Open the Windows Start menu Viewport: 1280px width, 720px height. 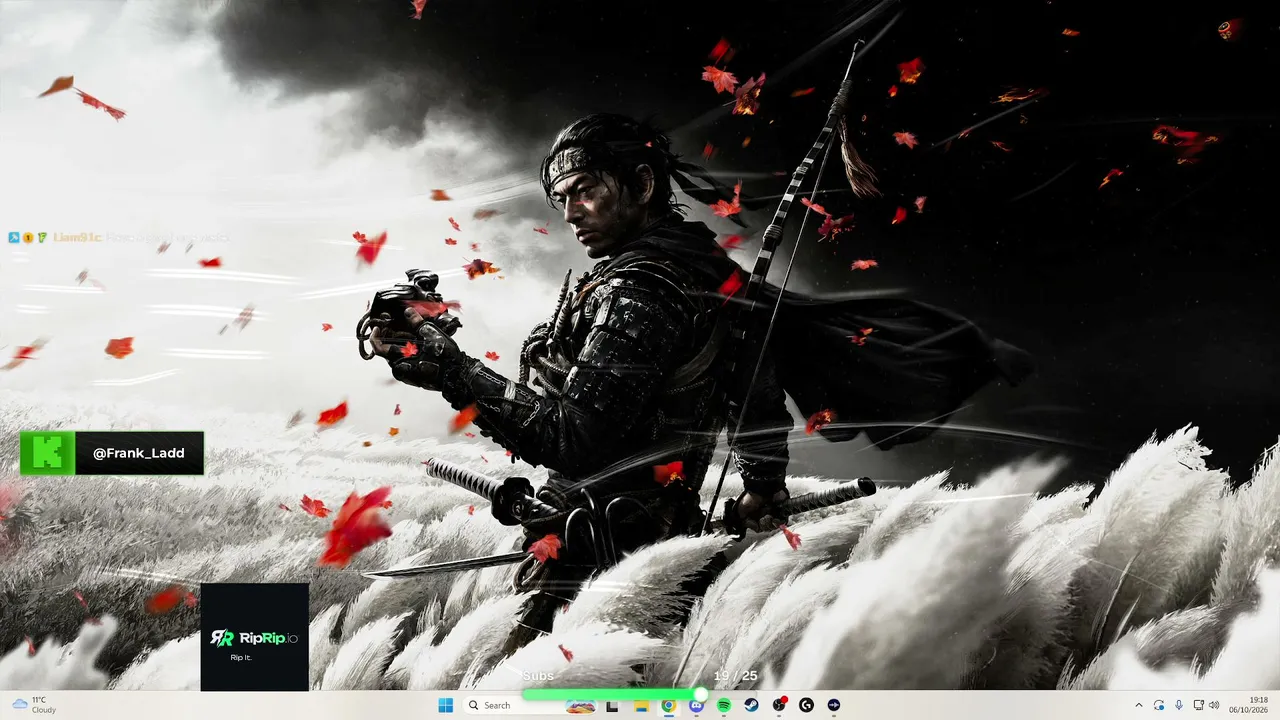(445, 705)
